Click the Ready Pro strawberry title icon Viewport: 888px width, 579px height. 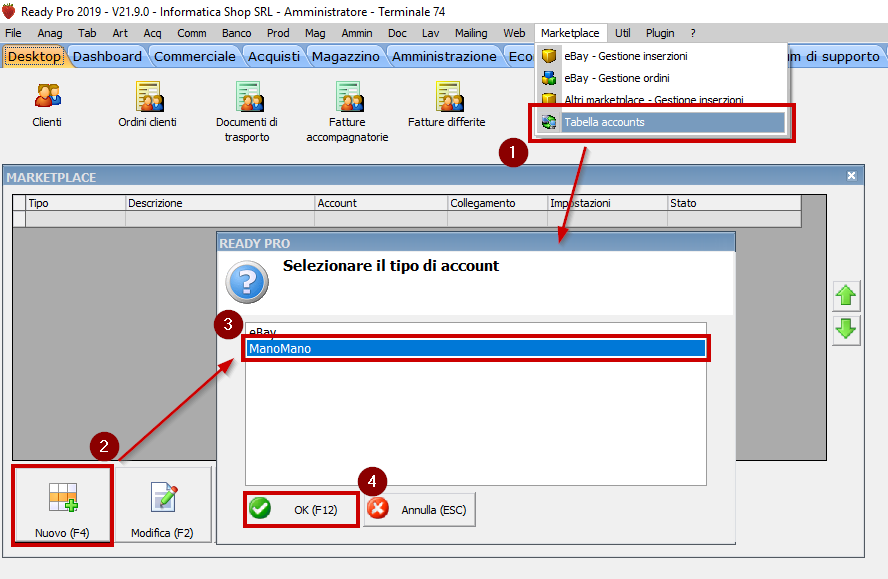tap(8, 11)
